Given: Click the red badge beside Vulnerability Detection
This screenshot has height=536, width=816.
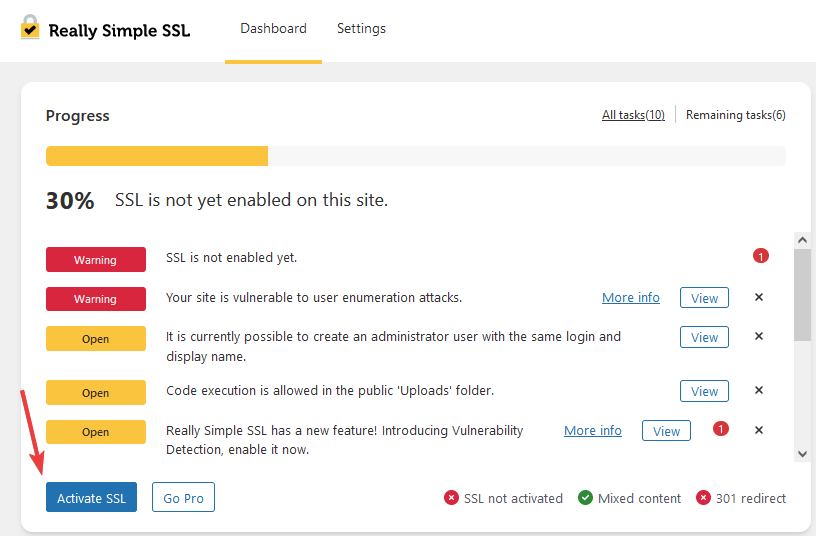Looking at the screenshot, I should [721, 429].
